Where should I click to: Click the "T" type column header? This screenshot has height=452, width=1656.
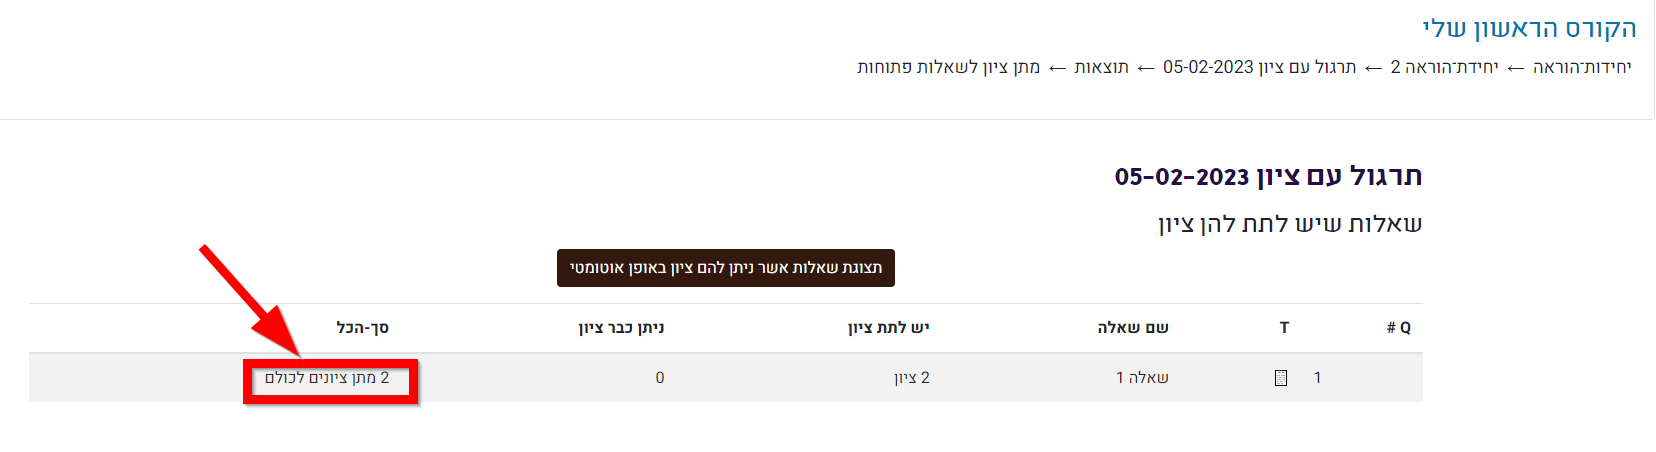[x=1284, y=328]
